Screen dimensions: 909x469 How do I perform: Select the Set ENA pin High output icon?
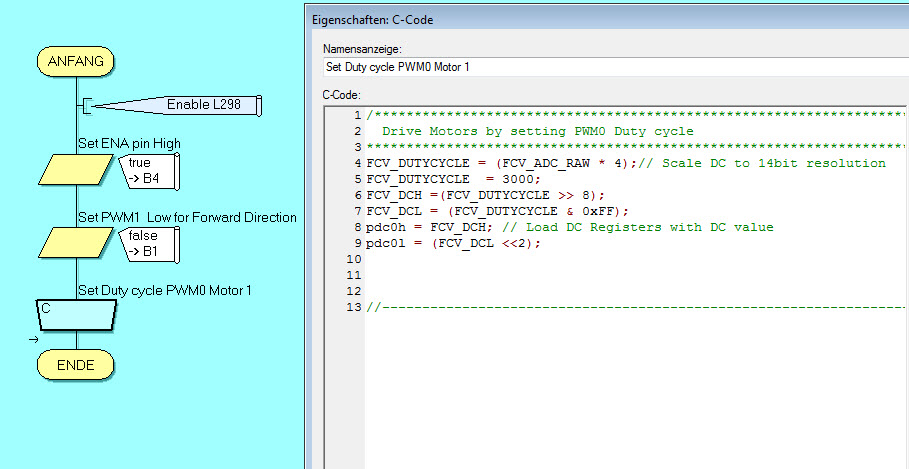pyautogui.click(x=76, y=169)
